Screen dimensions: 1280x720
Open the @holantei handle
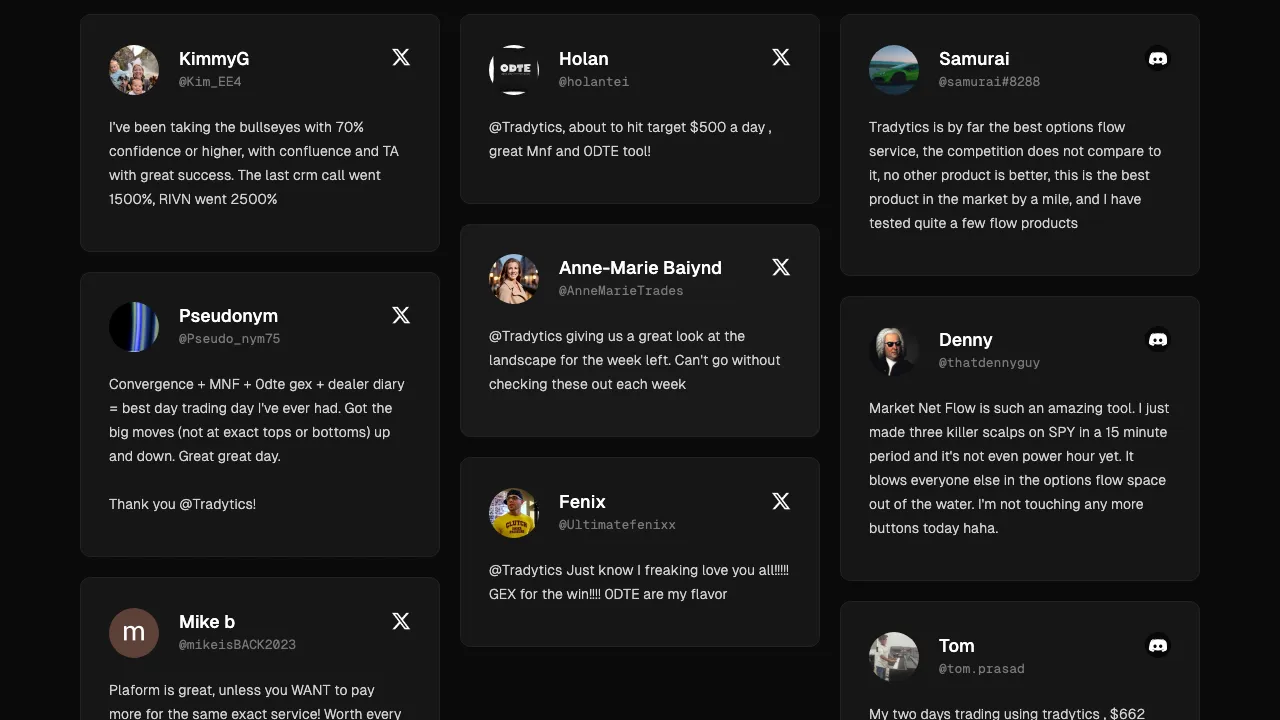point(594,82)
